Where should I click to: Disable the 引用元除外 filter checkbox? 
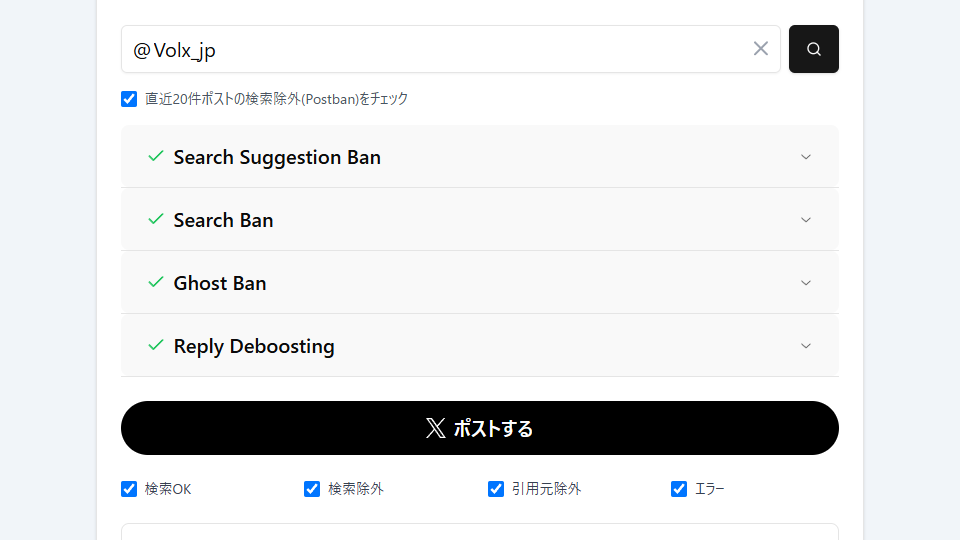[495, 489]
